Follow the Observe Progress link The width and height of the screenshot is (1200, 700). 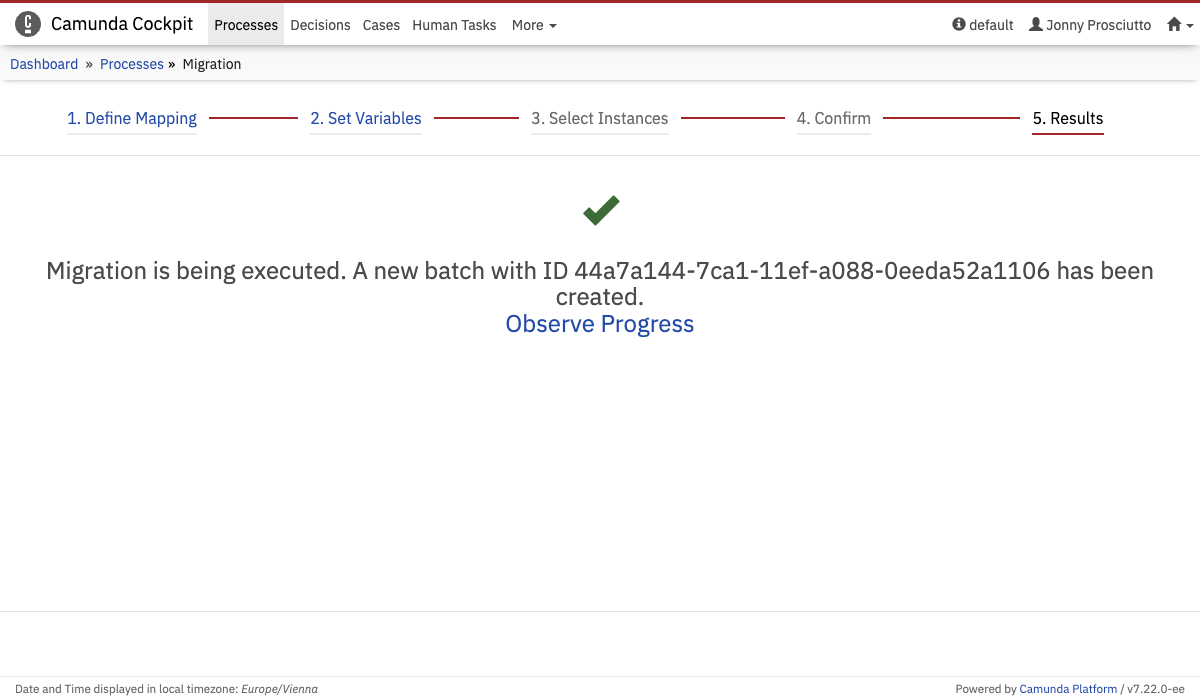599,324
